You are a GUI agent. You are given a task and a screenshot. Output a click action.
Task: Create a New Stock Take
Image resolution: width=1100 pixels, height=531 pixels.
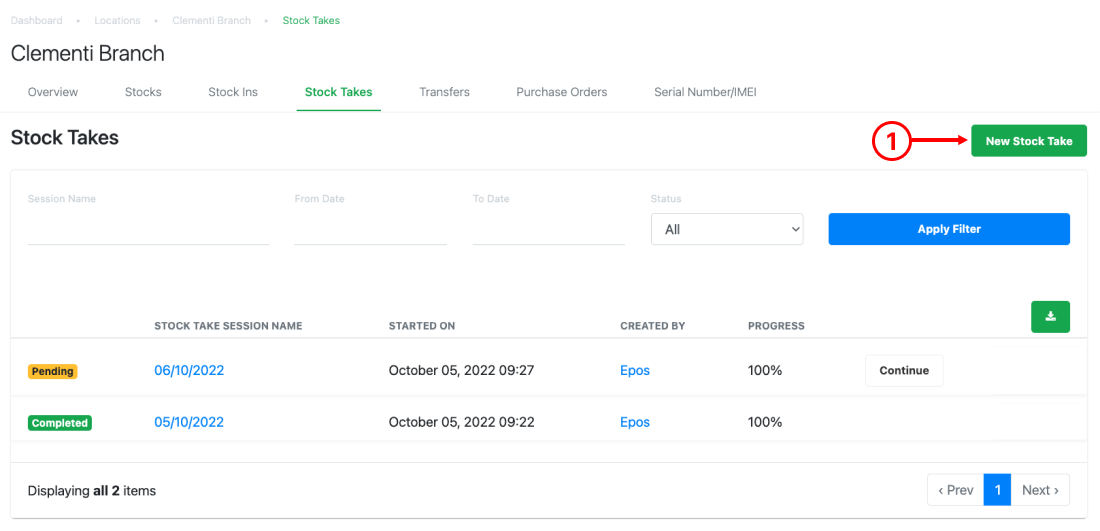(x=1028, y=141)
